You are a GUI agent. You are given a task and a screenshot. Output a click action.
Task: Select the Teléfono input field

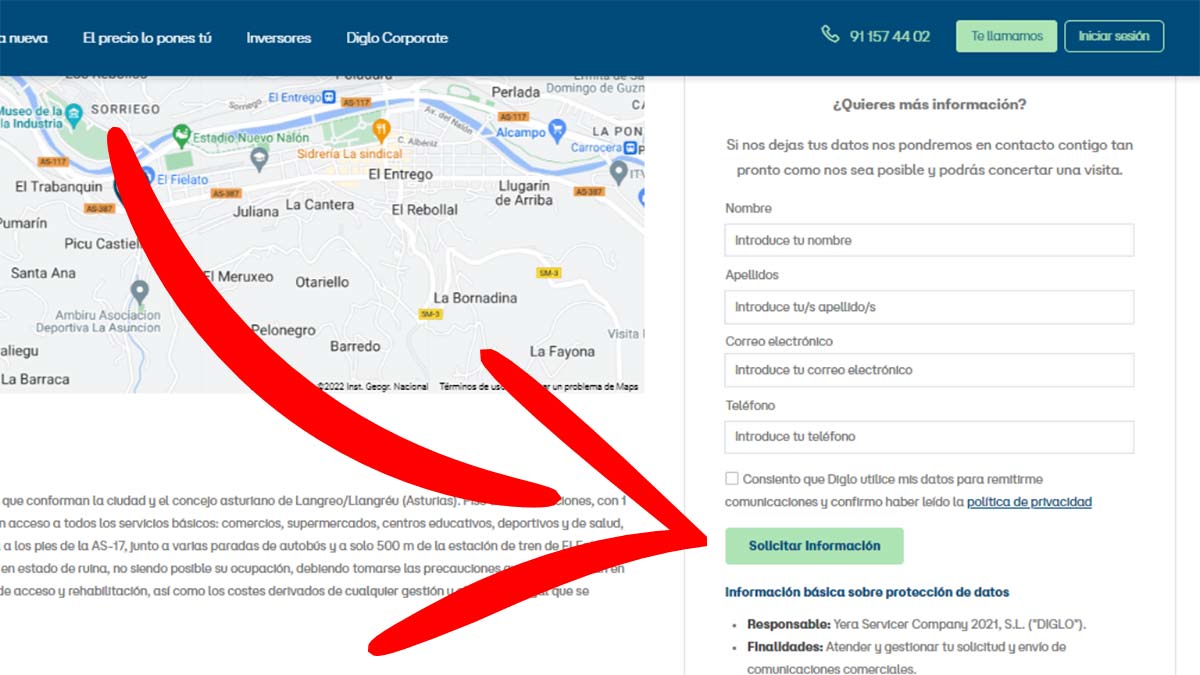pos(929,437)
